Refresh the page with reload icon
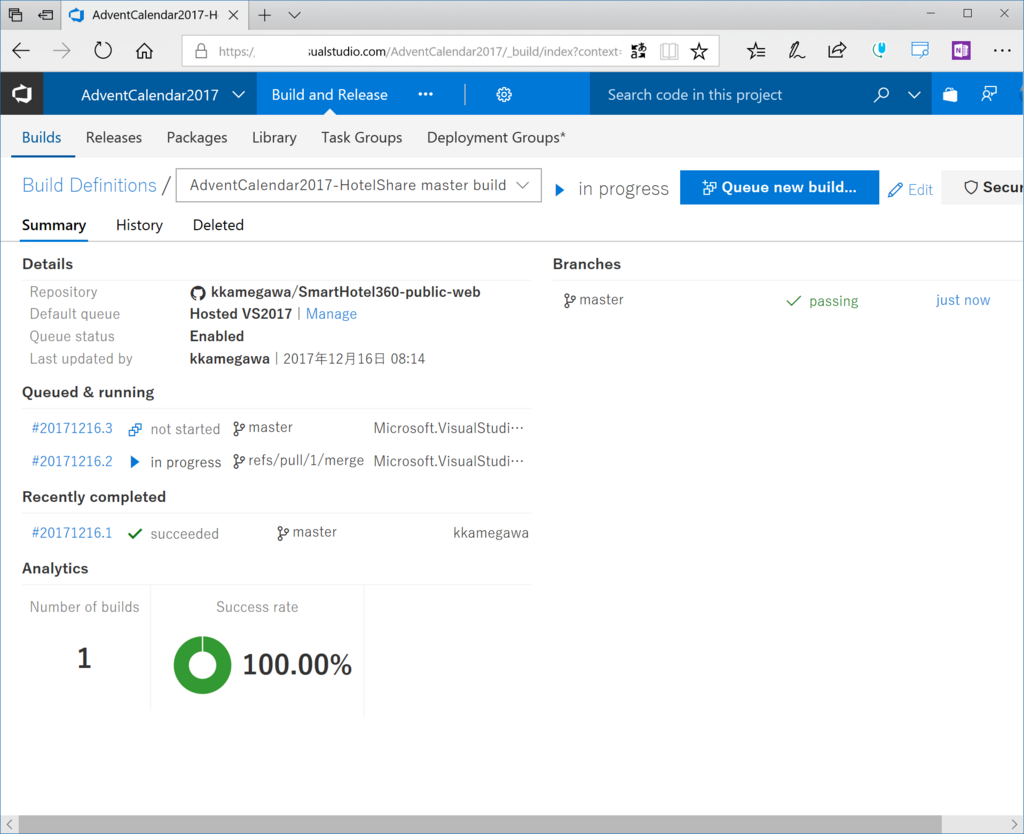The width and height of the screenshot is (1024, 834). click(103, 50)
